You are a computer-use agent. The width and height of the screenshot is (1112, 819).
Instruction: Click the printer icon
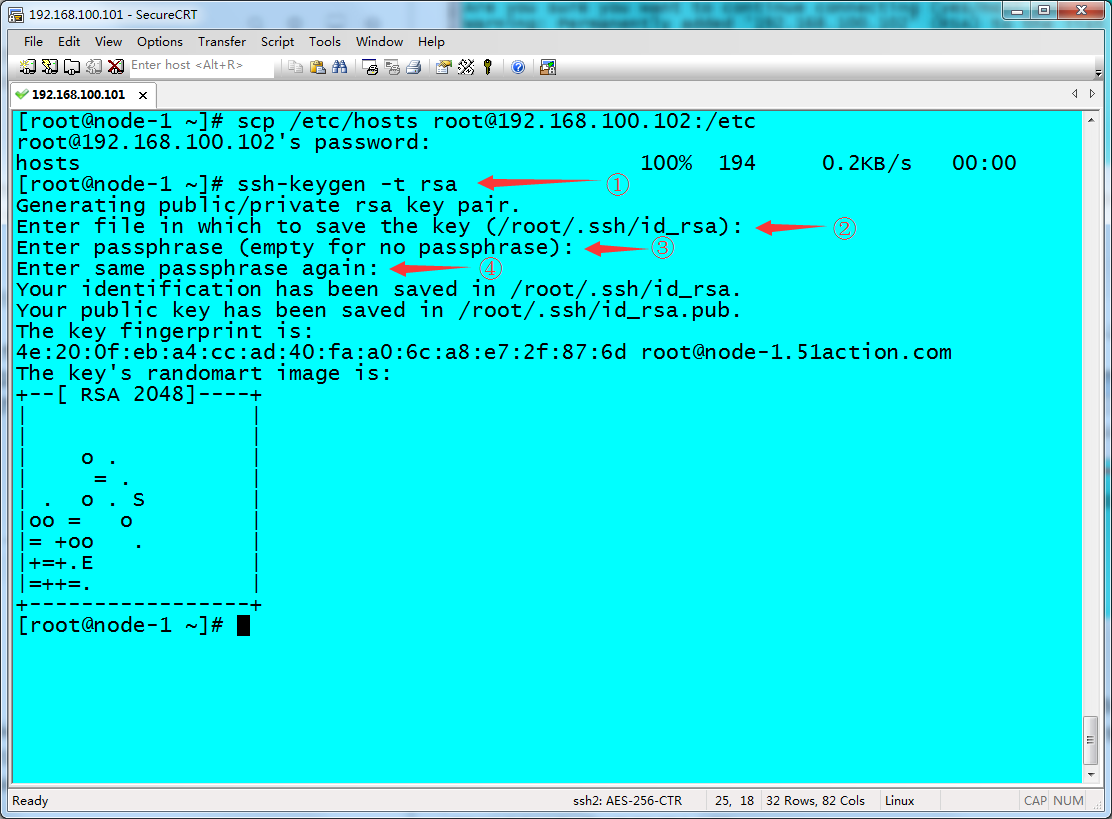414,67
